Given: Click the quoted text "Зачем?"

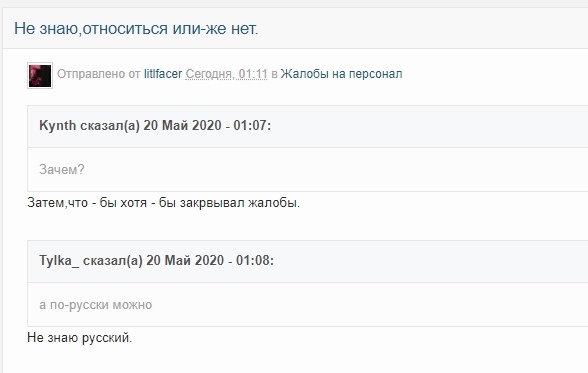Looking at the screenshot, I should click(x=62, y=169).
